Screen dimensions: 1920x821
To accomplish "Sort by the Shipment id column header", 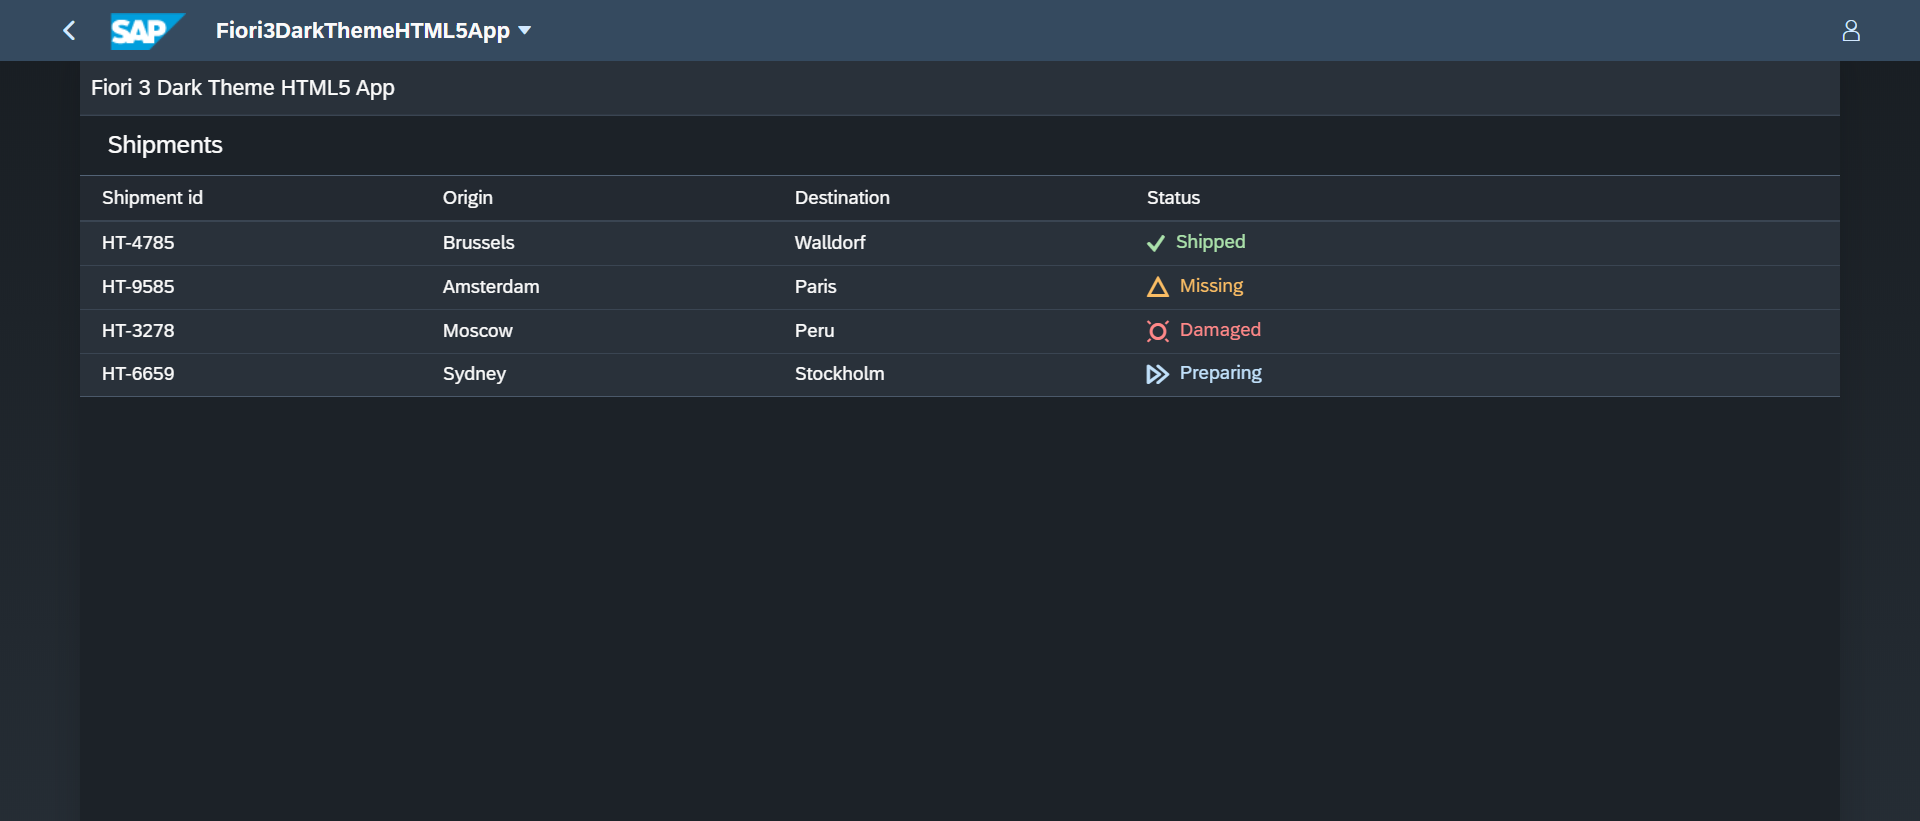I will [152, 198].
